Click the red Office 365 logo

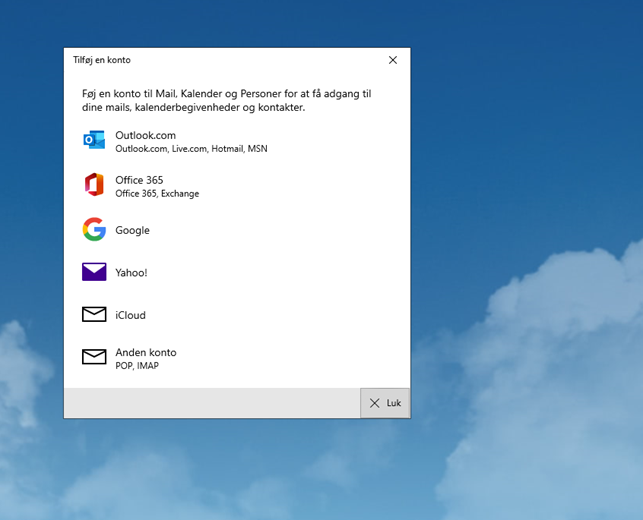click(94, 185)
